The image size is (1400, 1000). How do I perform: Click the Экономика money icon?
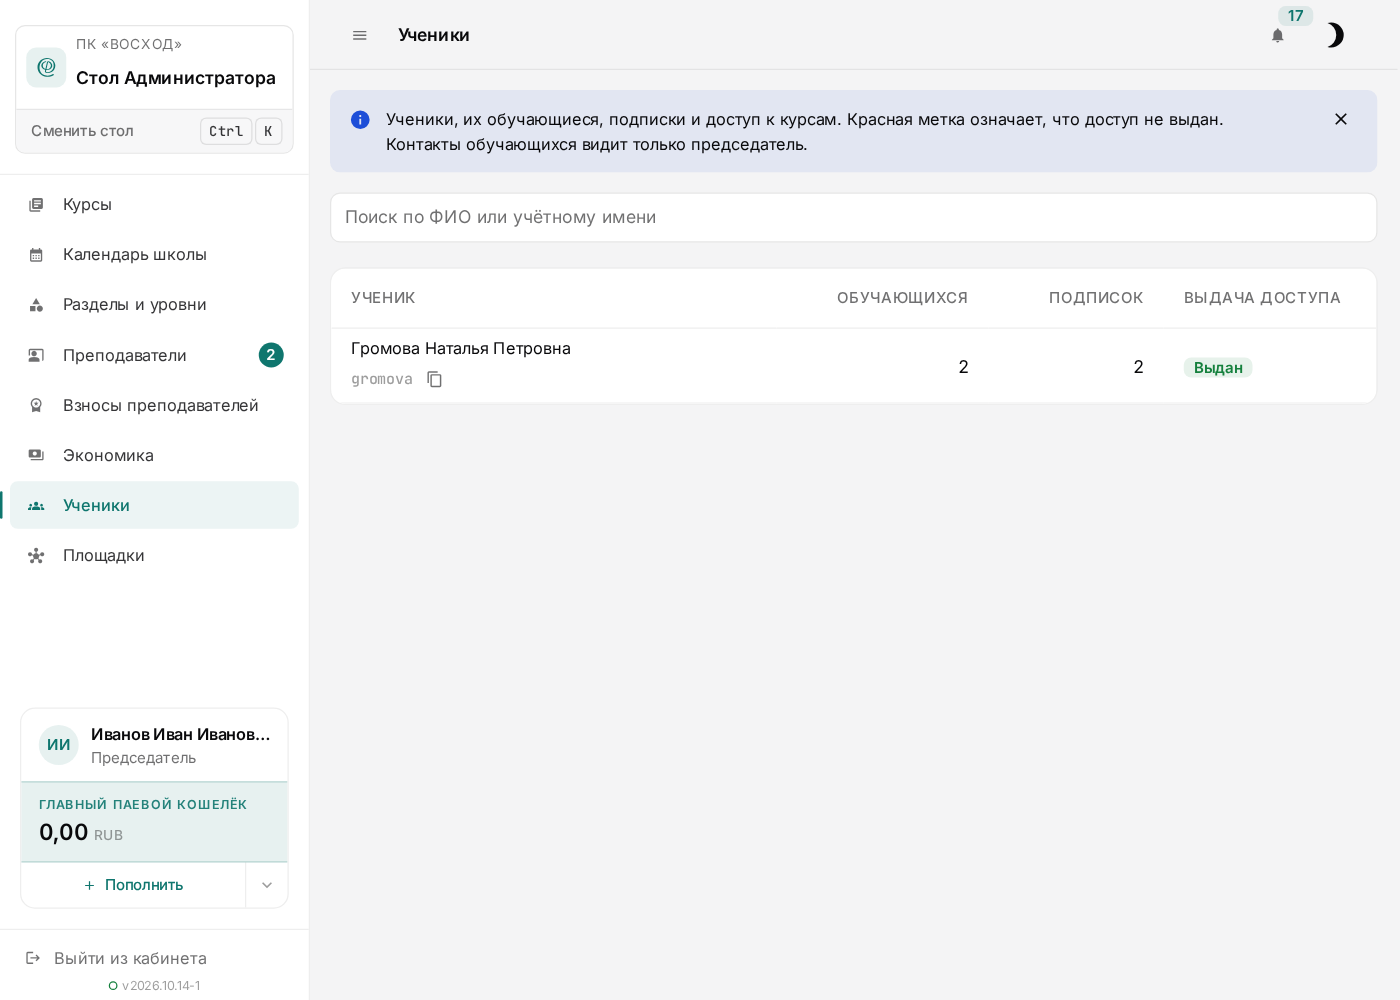click(x=36, y=455)
